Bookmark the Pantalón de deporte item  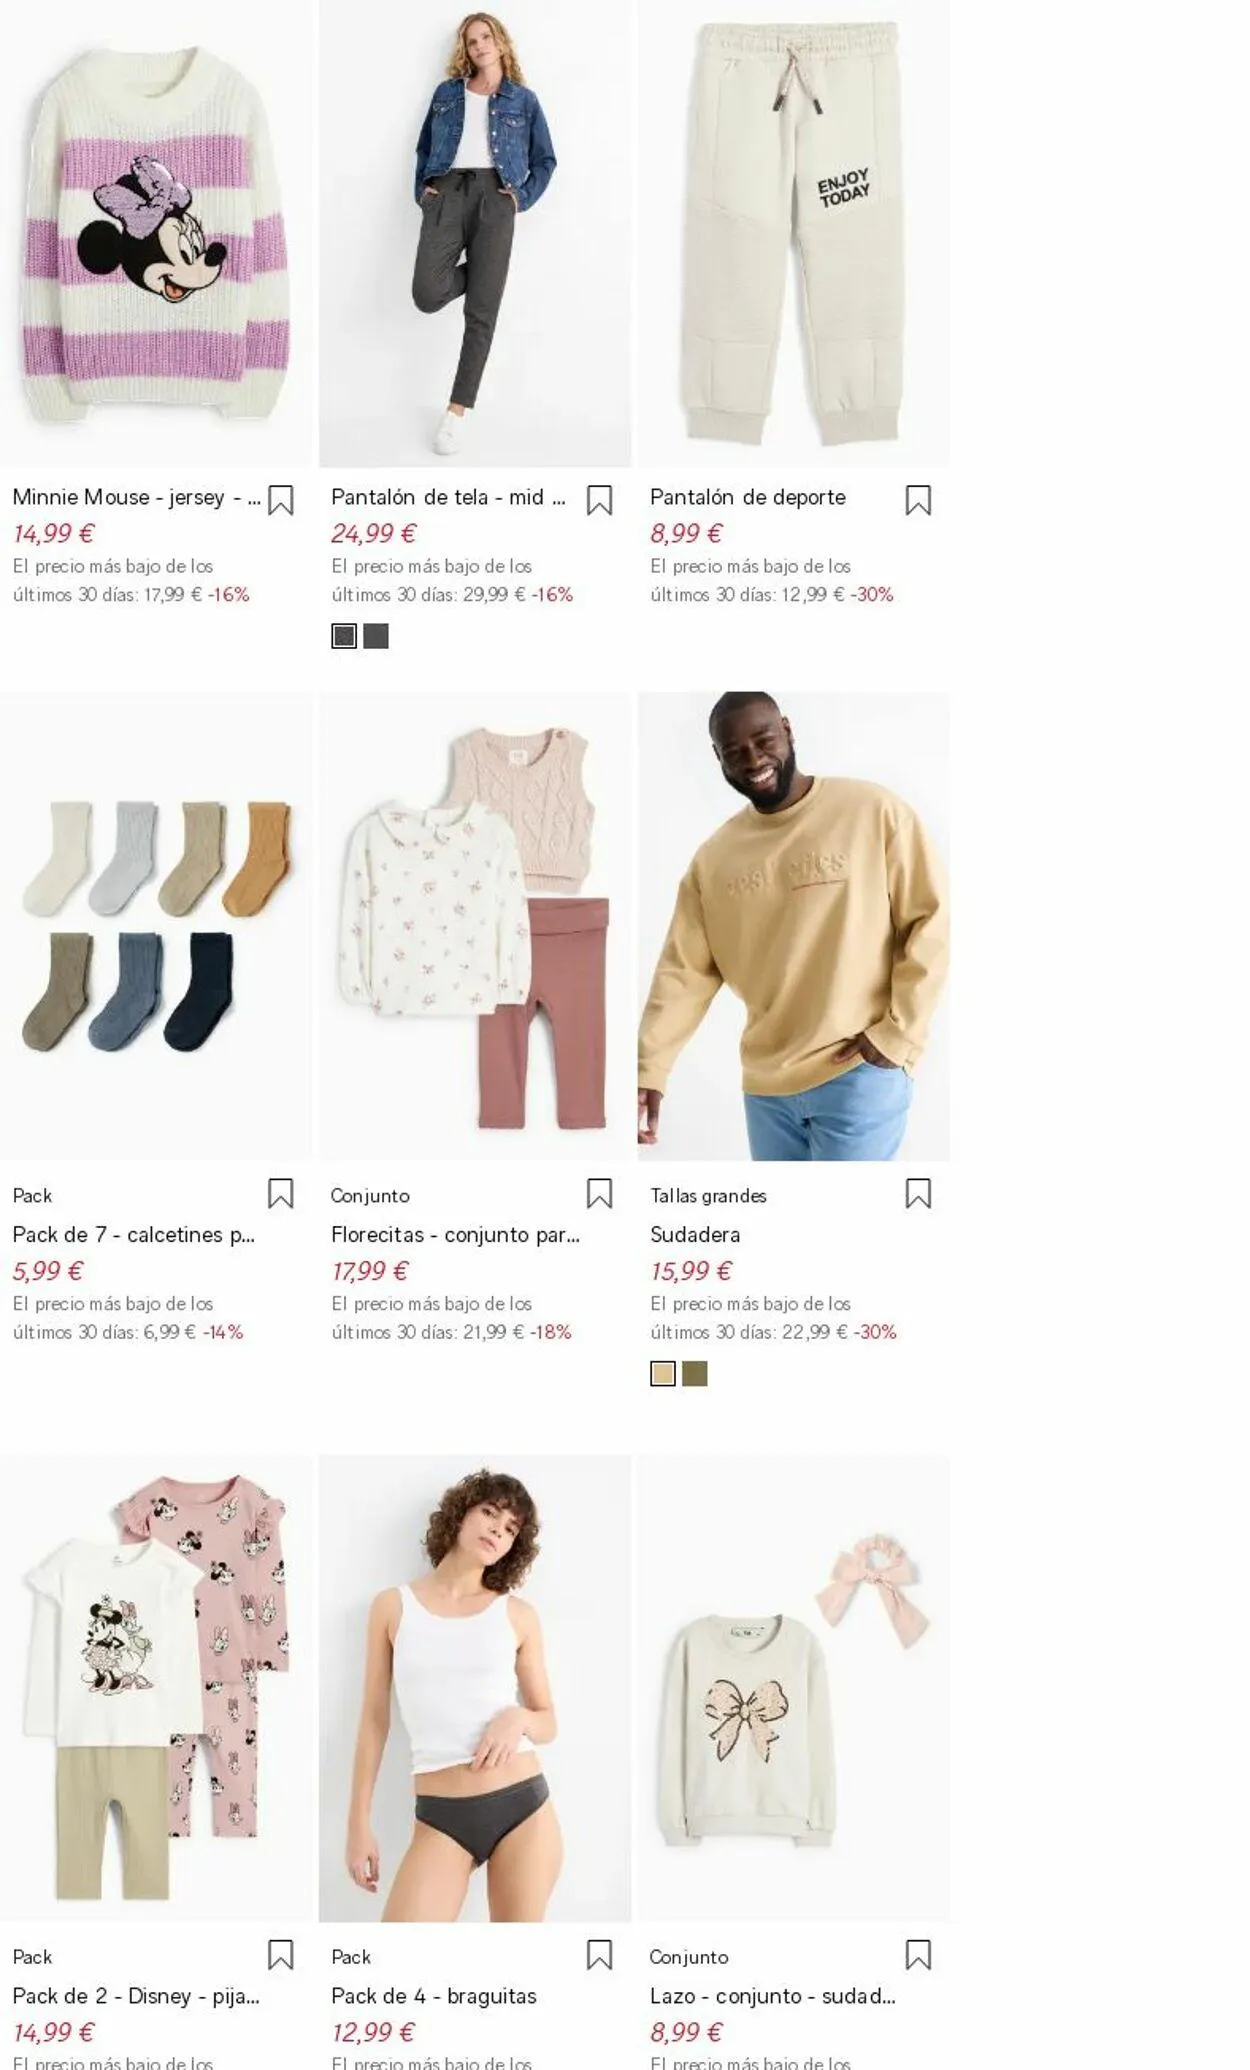[x=918, y=500]
